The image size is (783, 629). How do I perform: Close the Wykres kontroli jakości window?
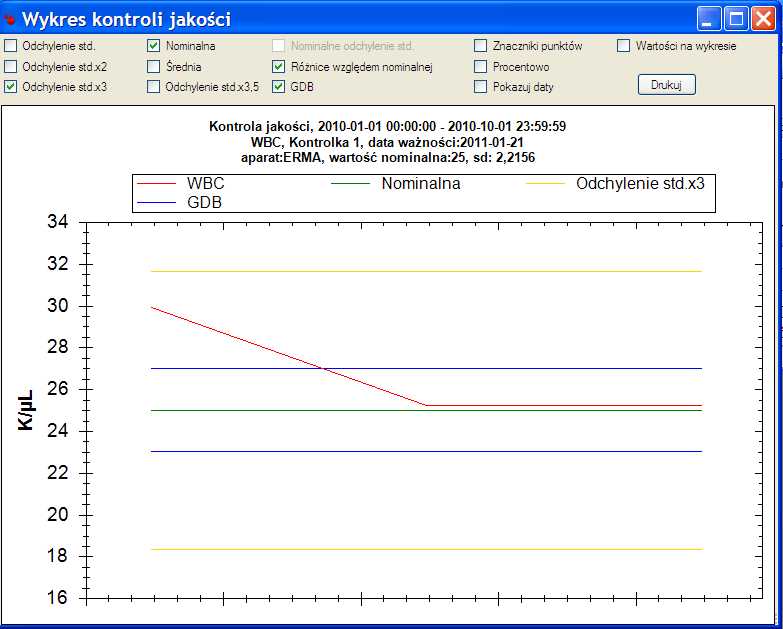[764, 19]
